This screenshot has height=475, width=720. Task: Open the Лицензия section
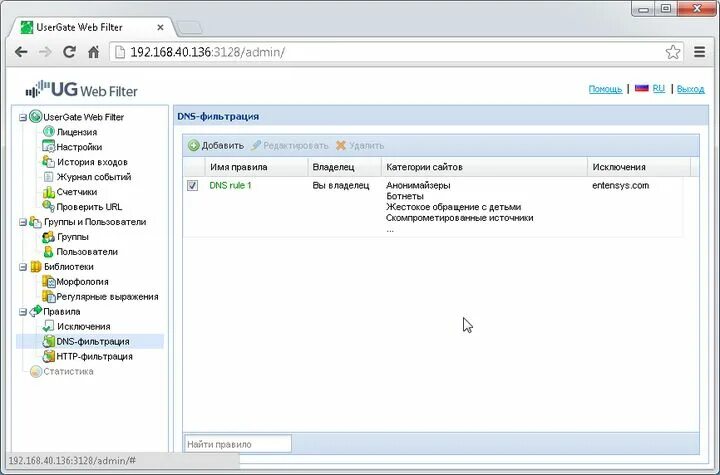(77, 132)
